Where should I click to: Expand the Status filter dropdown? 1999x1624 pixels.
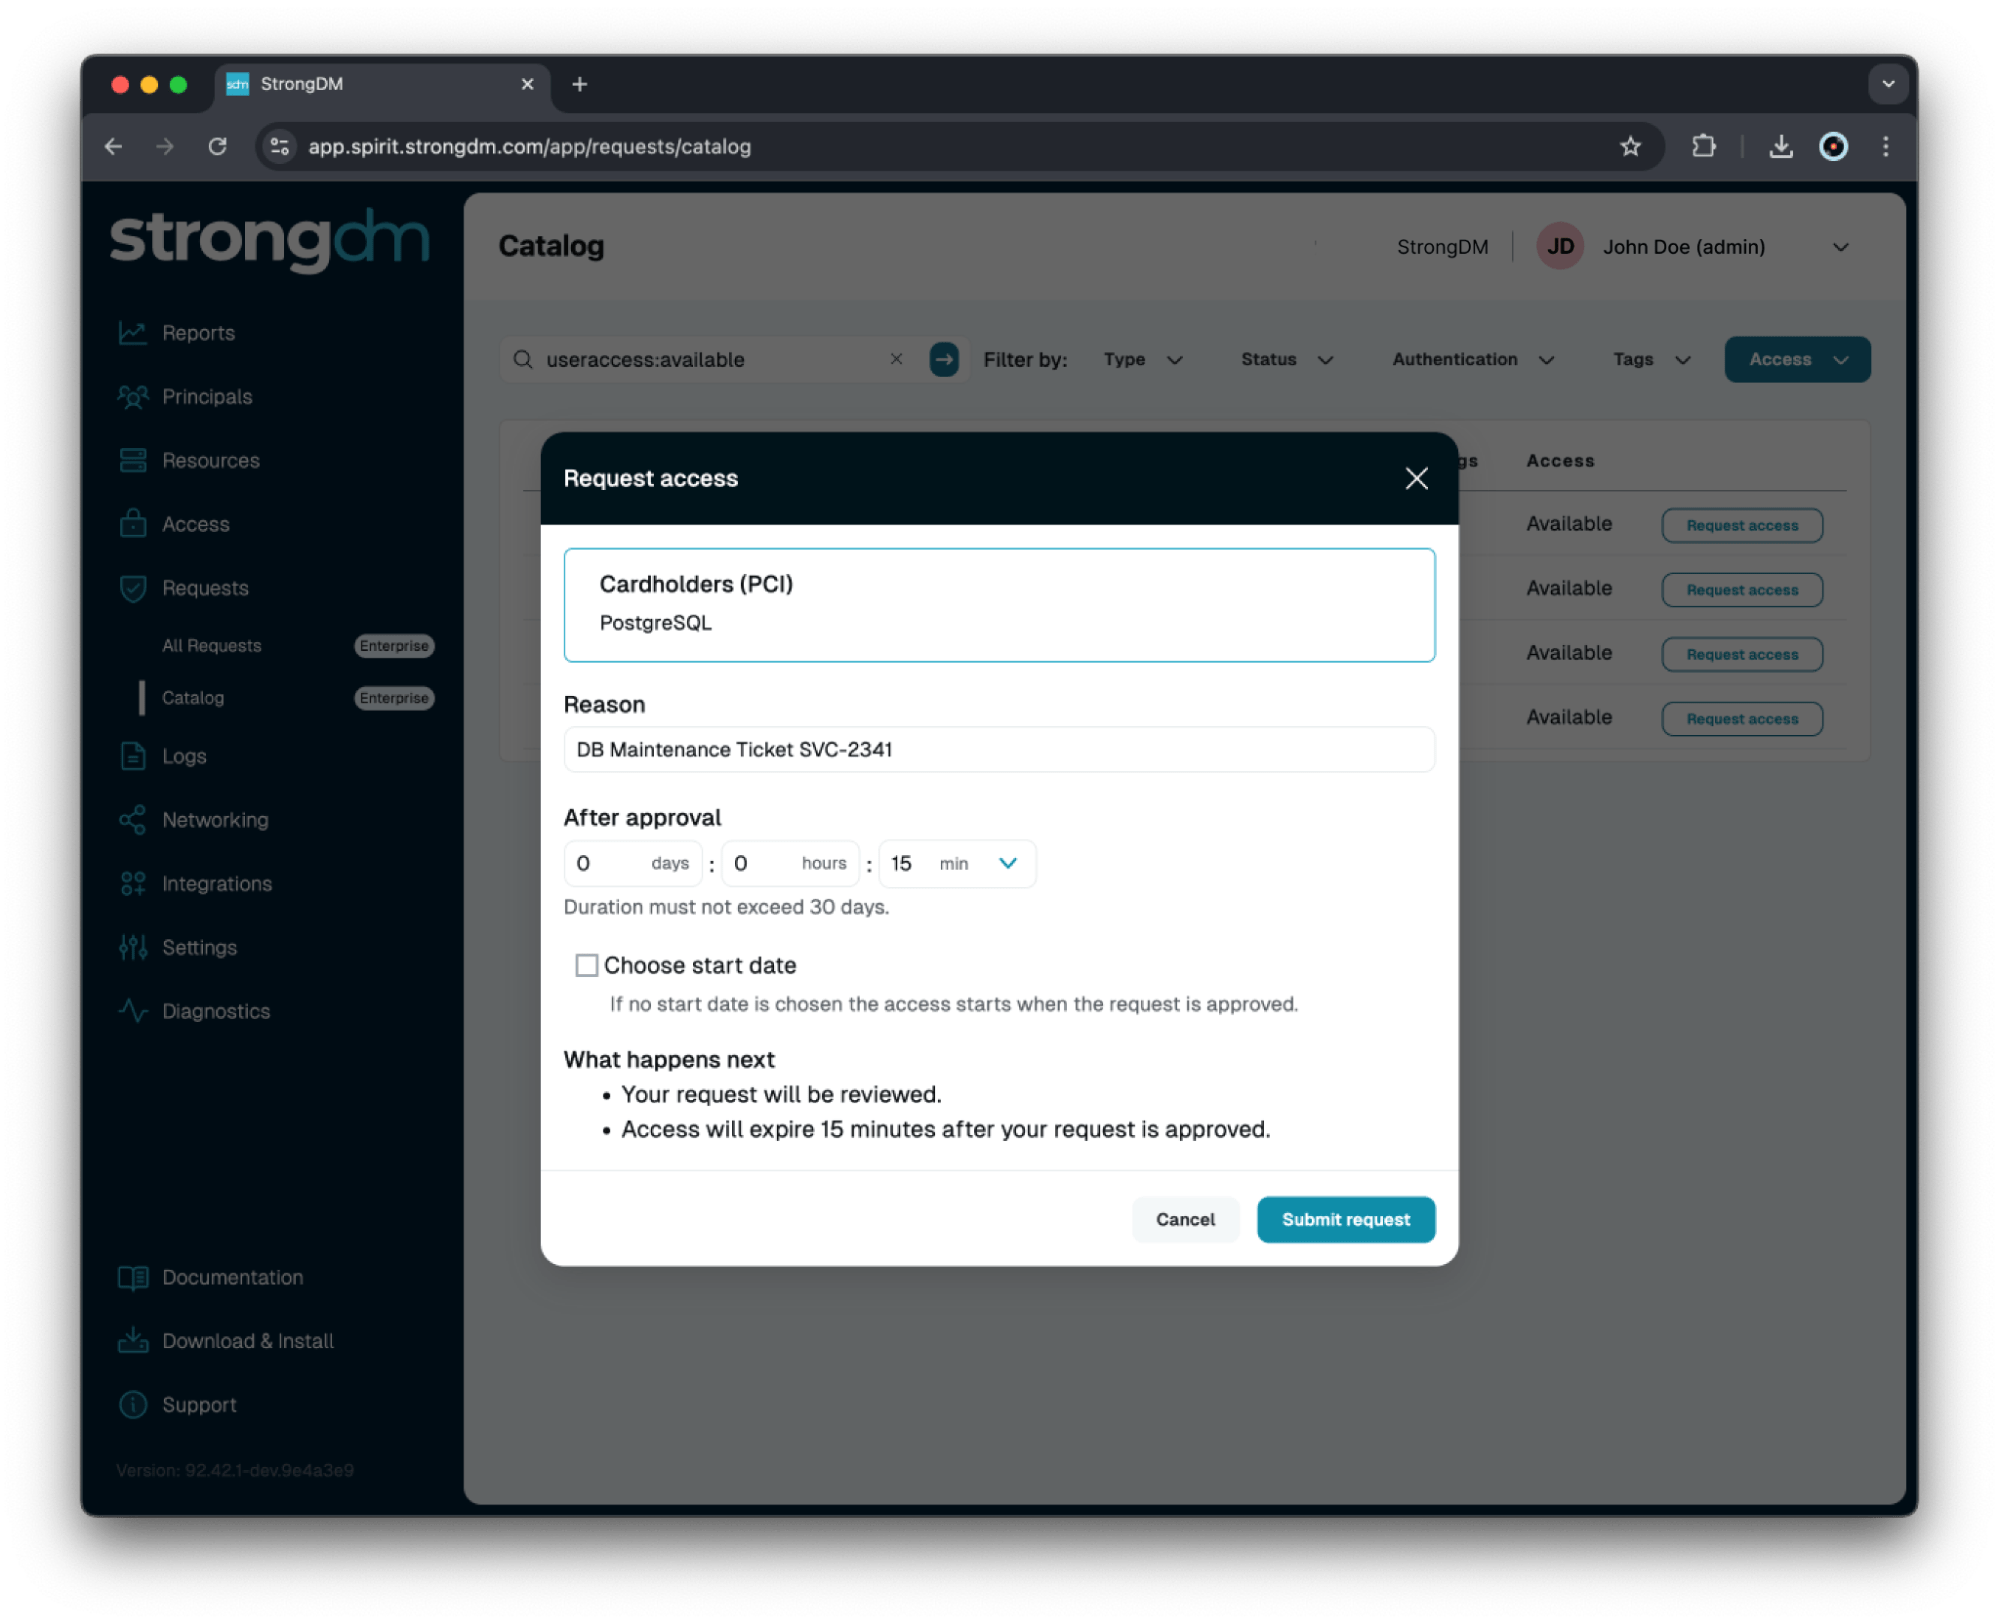point(1286,358)
